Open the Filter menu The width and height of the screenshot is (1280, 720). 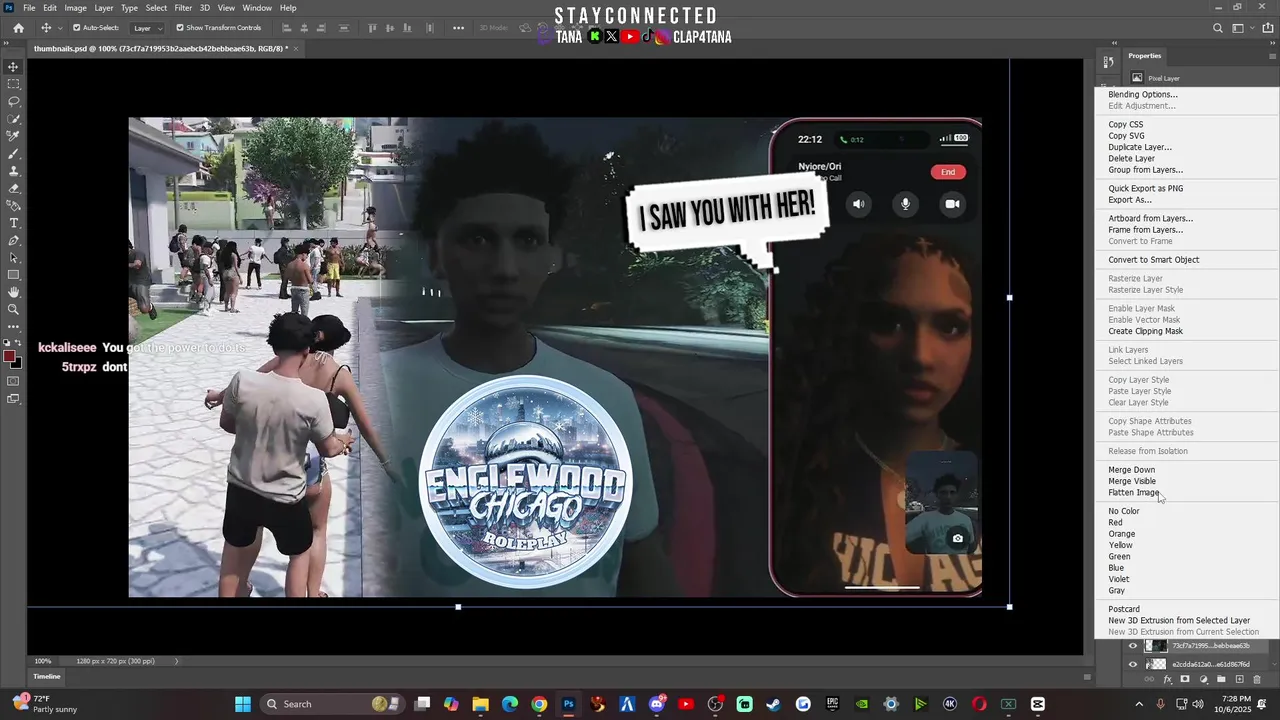183,8
